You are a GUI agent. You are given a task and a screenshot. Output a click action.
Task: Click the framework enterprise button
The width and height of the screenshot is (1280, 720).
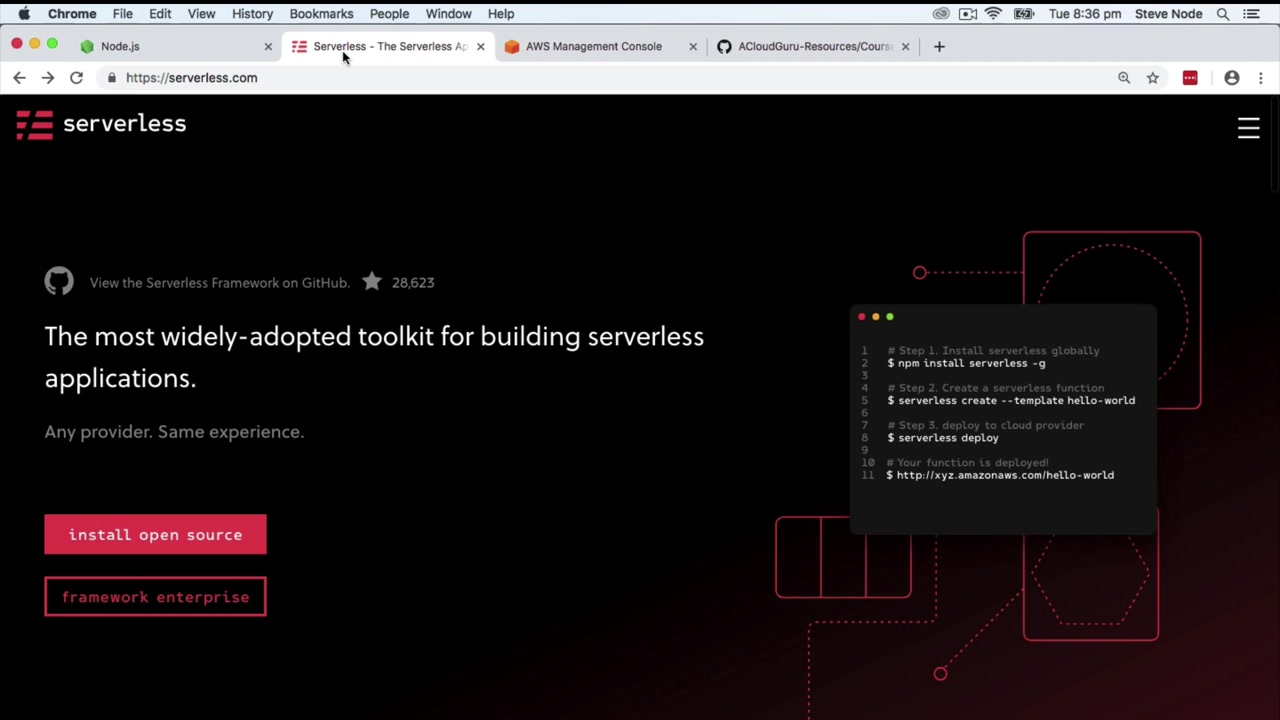(x=155, y=597)
